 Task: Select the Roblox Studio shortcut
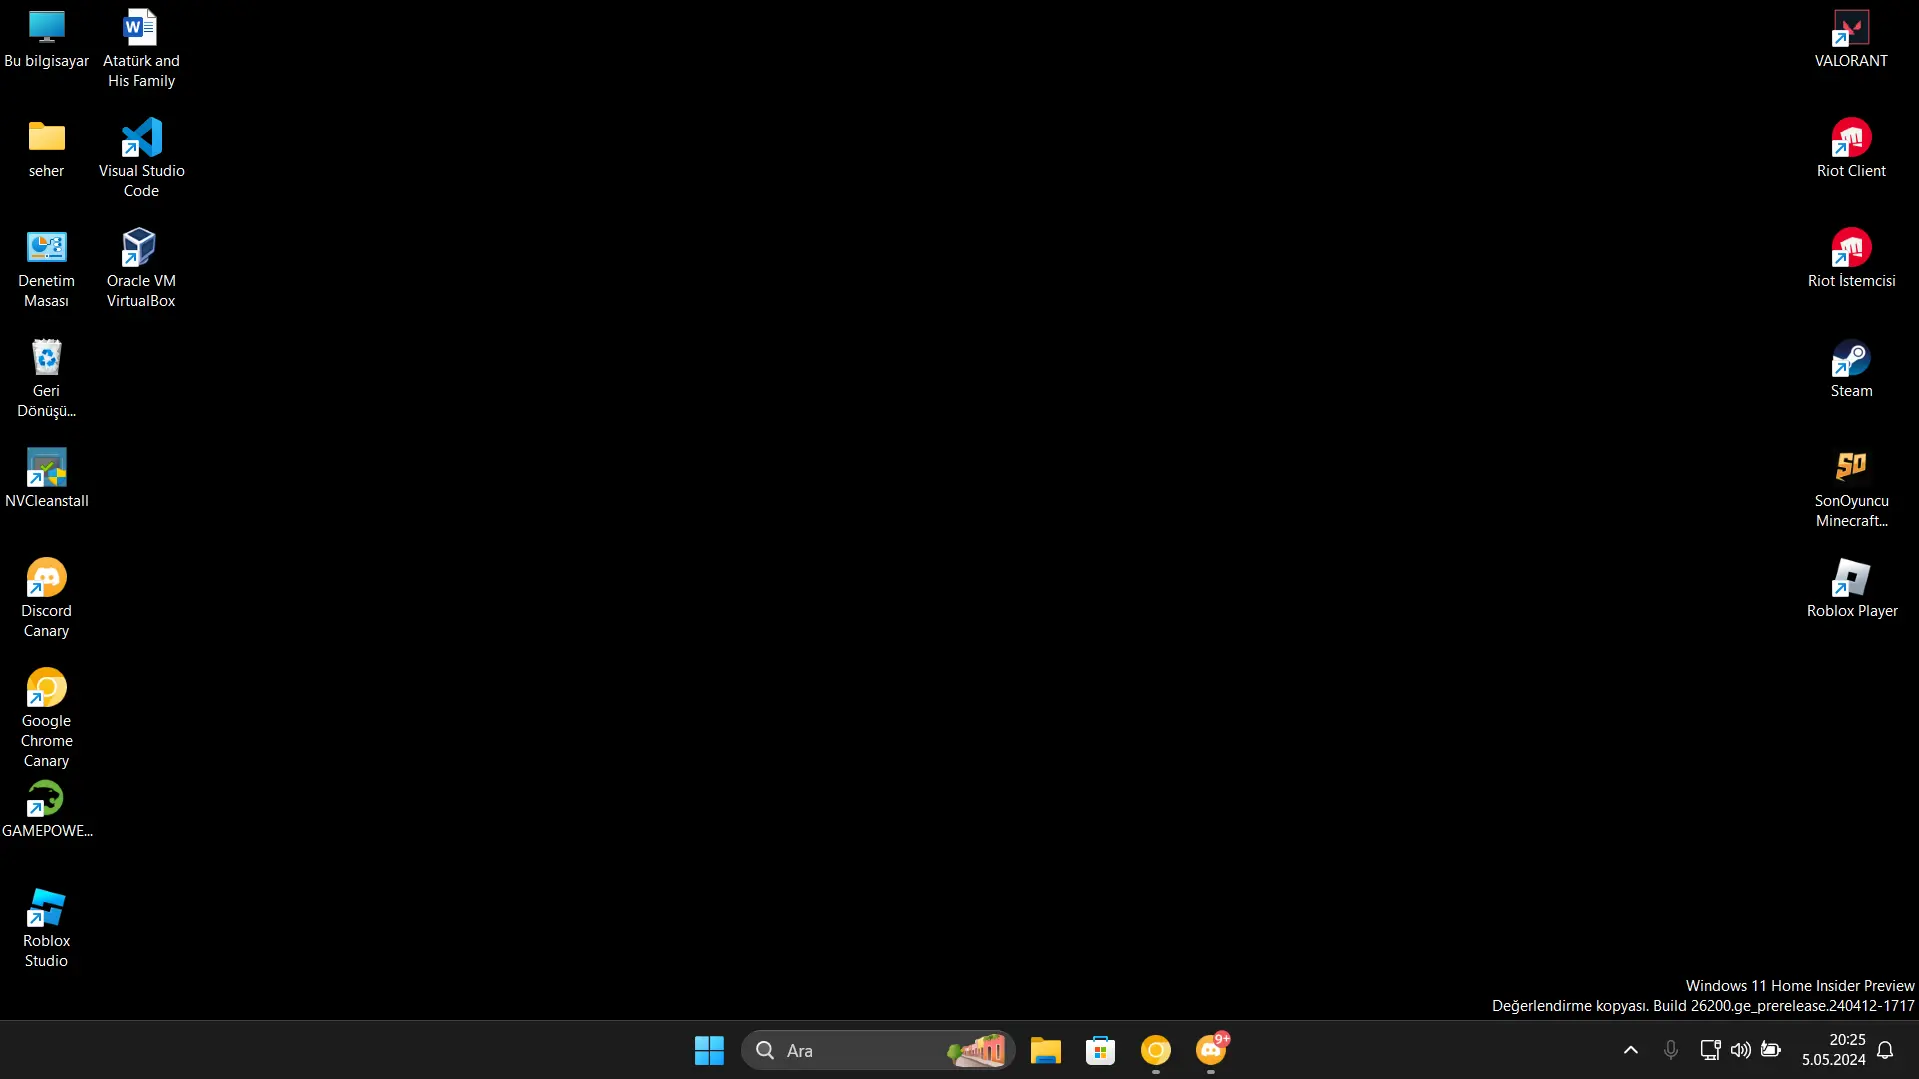pyautogui.click(x=46, y=929)
